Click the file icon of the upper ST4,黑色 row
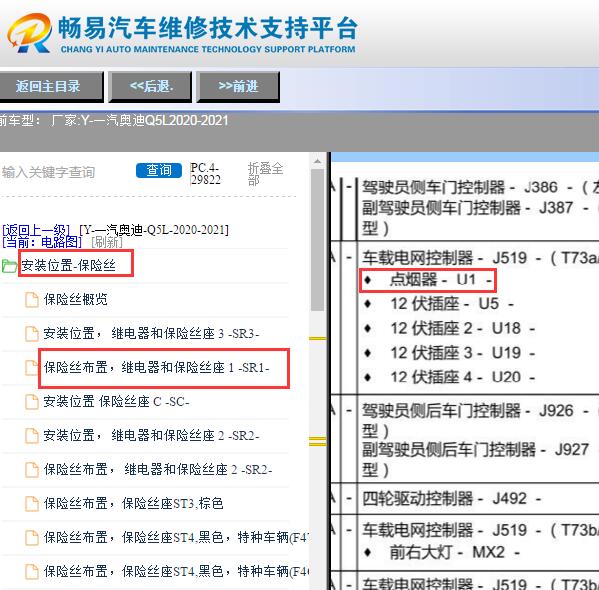The image size is (599, 590). [x=32, y=538]
